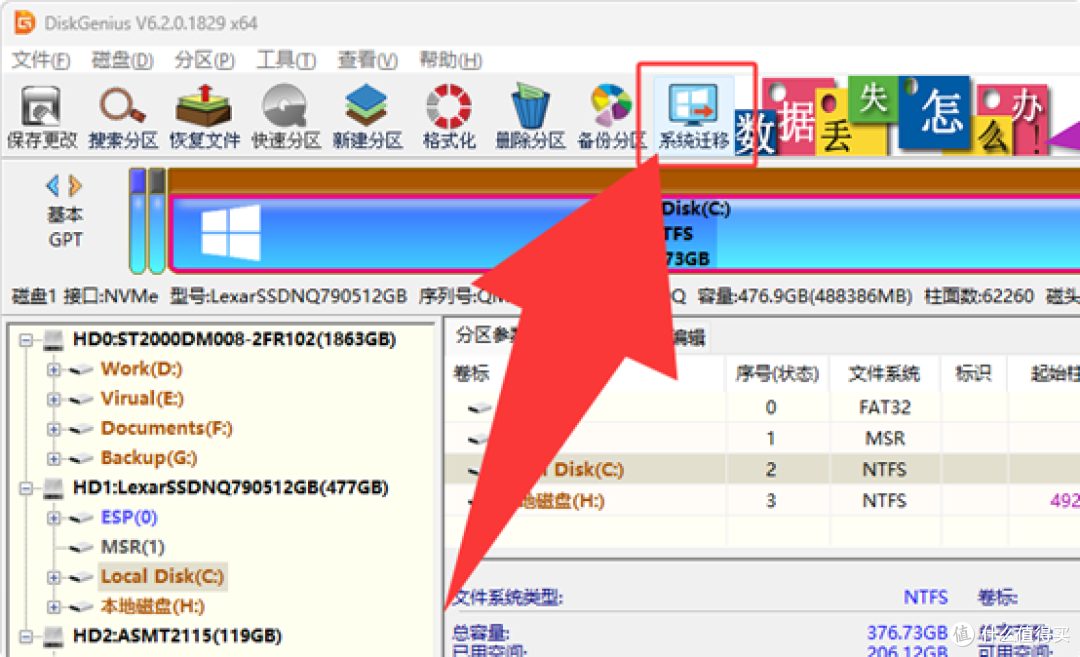This screenshot has width=1080, height=657.
Task: Click the NTFS file system type value
Action: (x=926, y=597)
